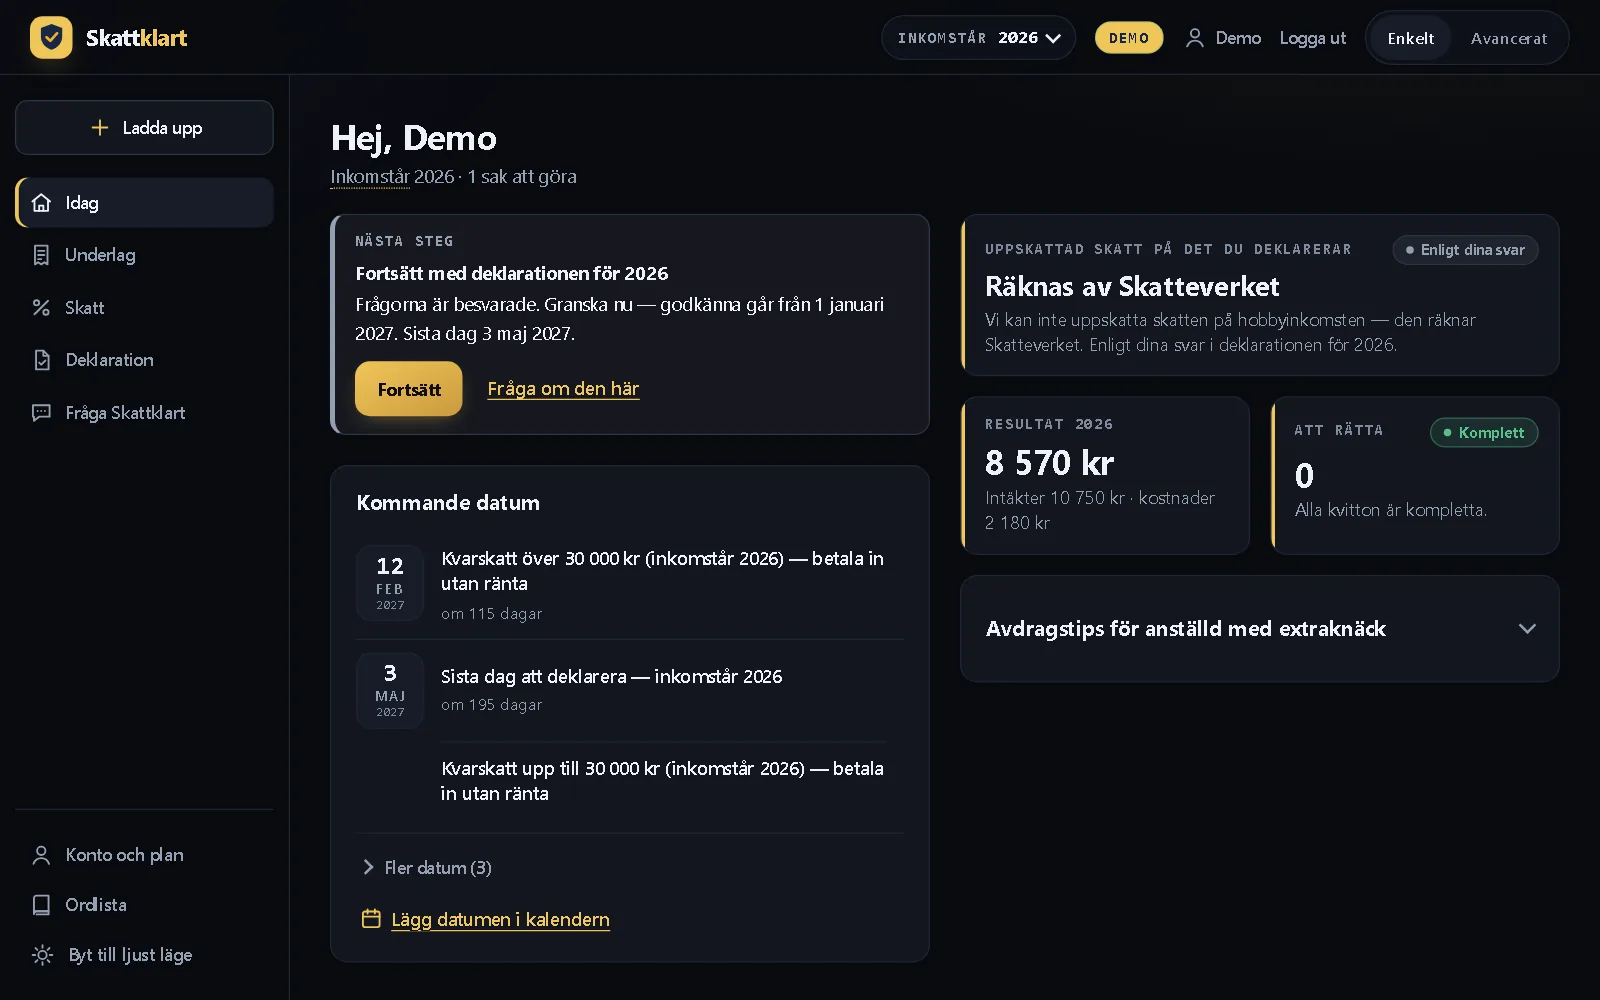
Task: Open the Idag home icon in sidebar
Action: 41,203
